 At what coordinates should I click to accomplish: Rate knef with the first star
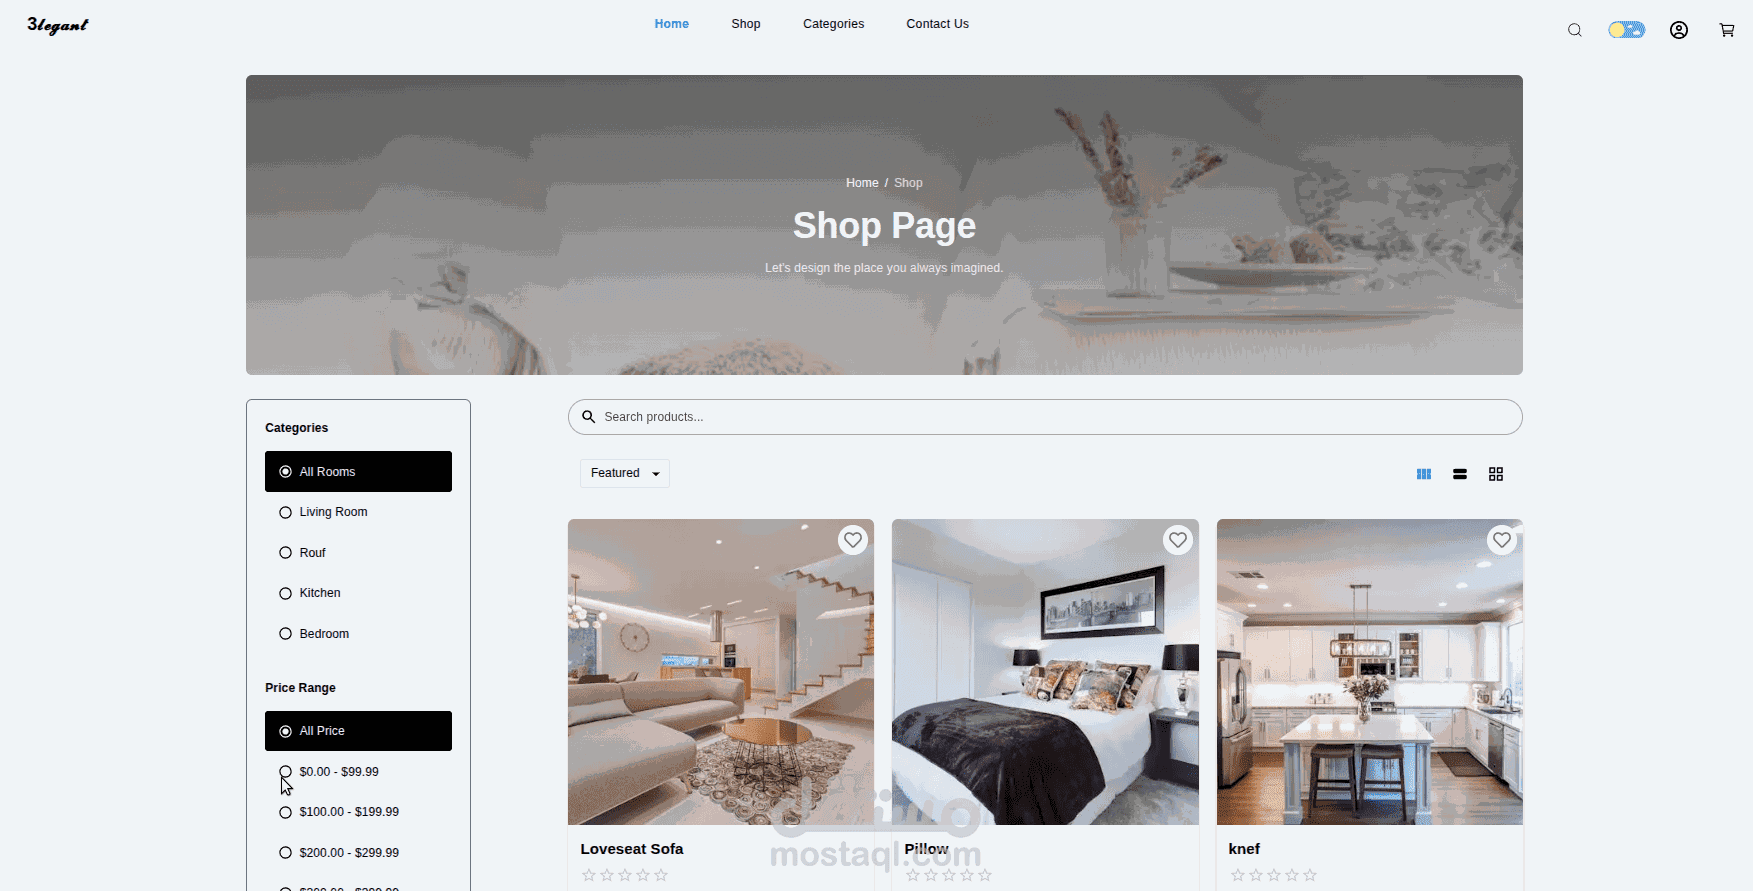pos(1238,875)
